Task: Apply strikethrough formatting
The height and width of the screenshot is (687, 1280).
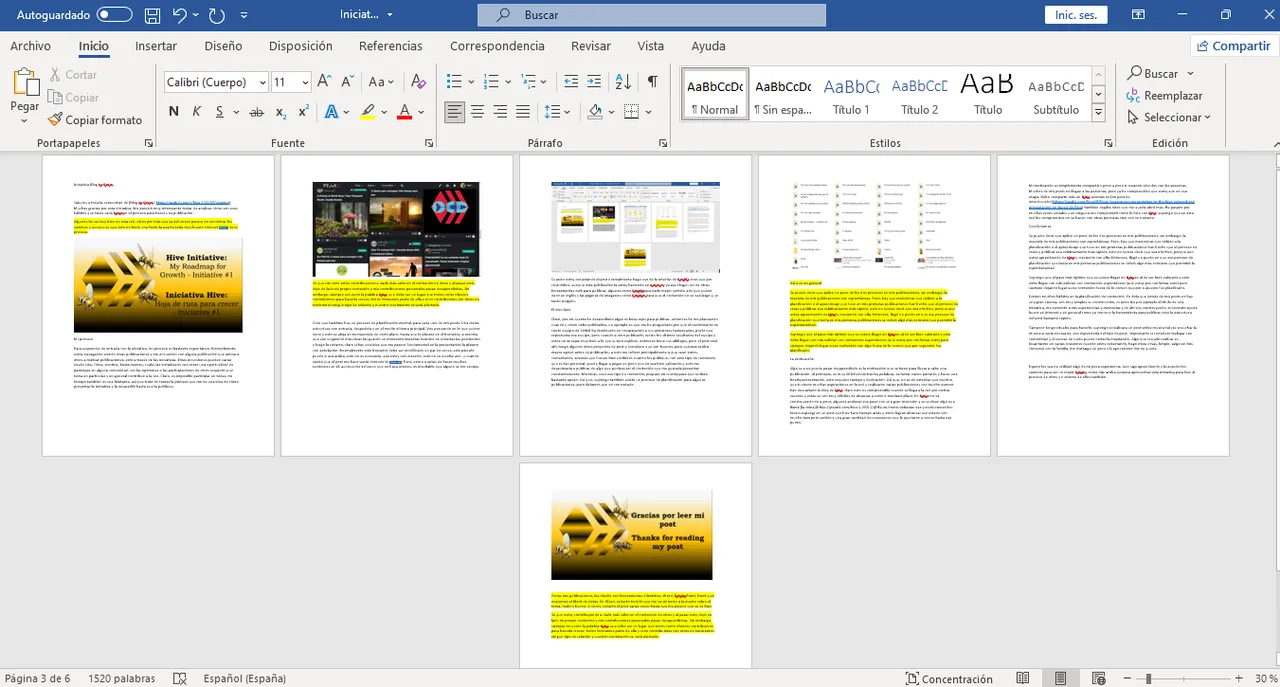Action: [256, 112]
